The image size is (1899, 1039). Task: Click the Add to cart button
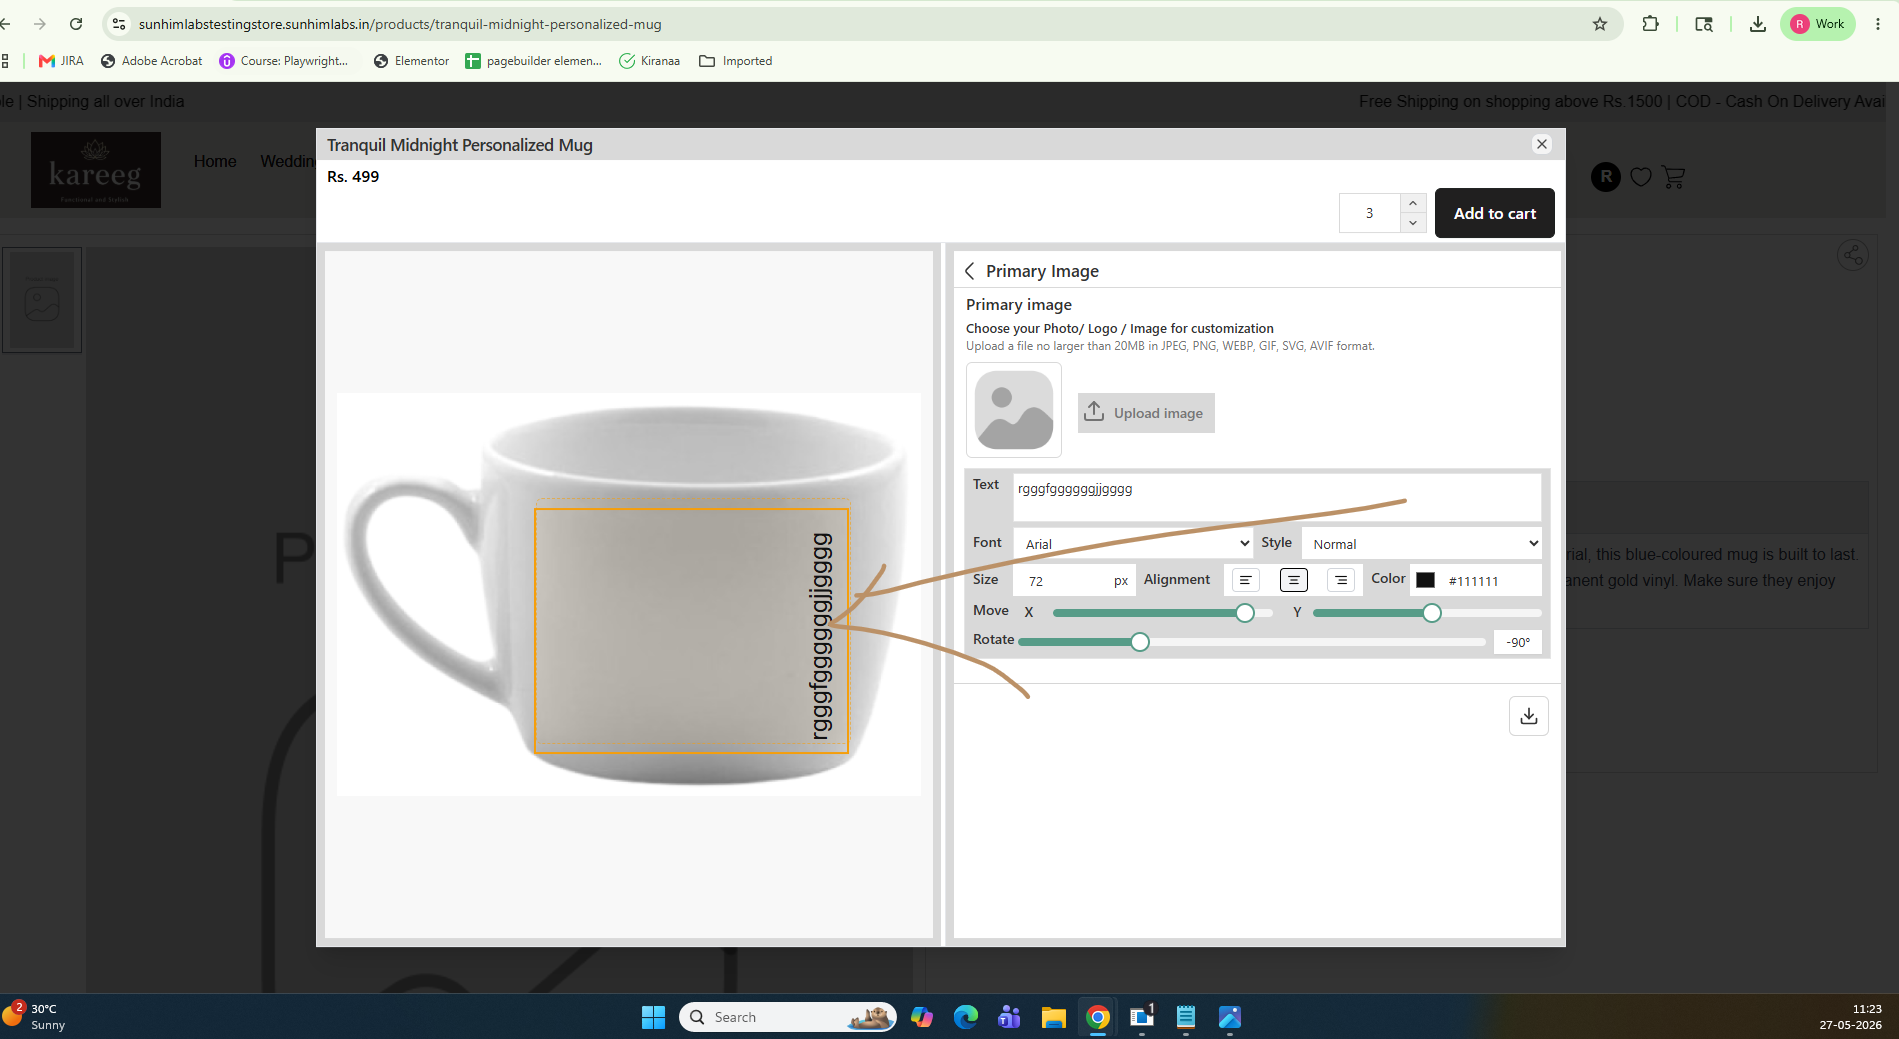[x=1494, y=213]
